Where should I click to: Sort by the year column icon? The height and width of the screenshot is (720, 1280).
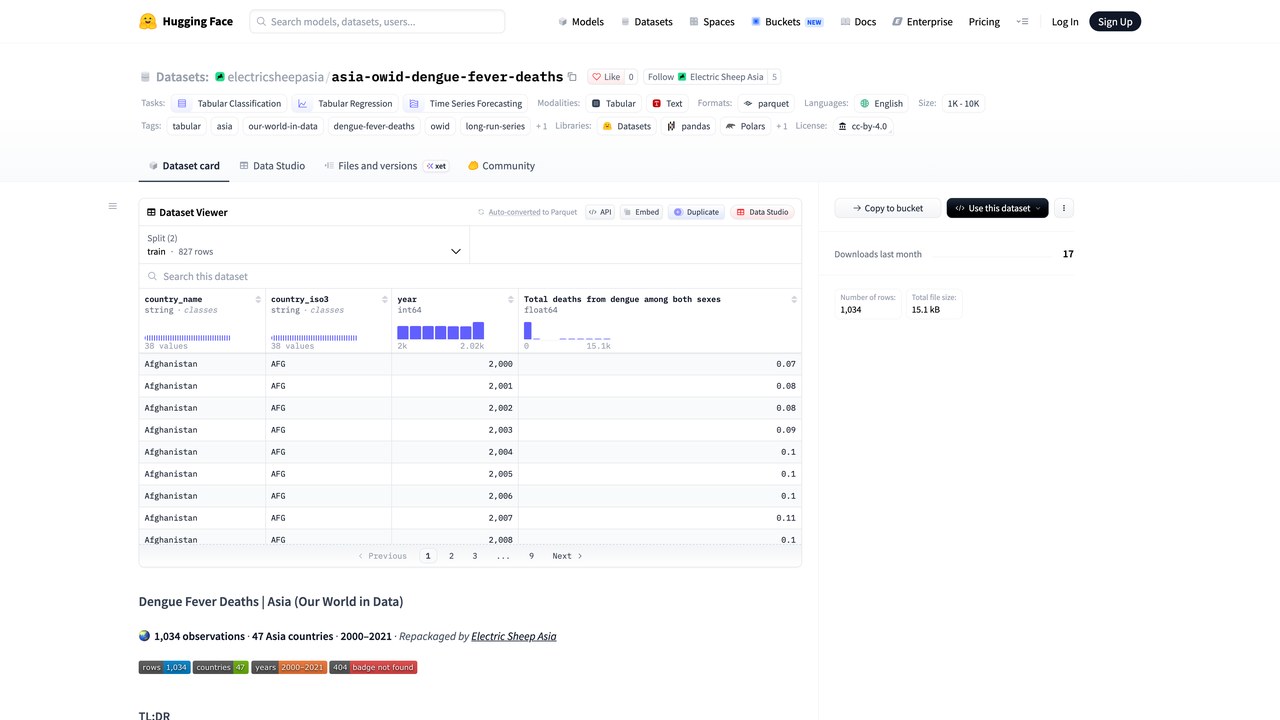(511, 300)
